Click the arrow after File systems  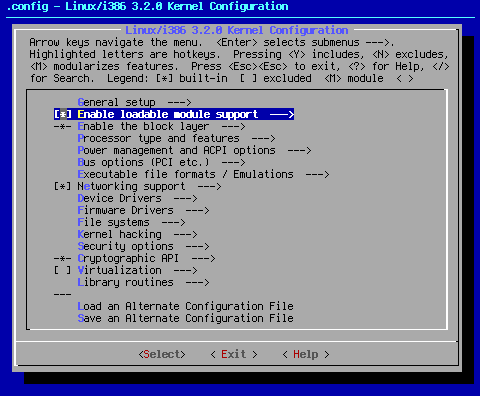(173, 222)
